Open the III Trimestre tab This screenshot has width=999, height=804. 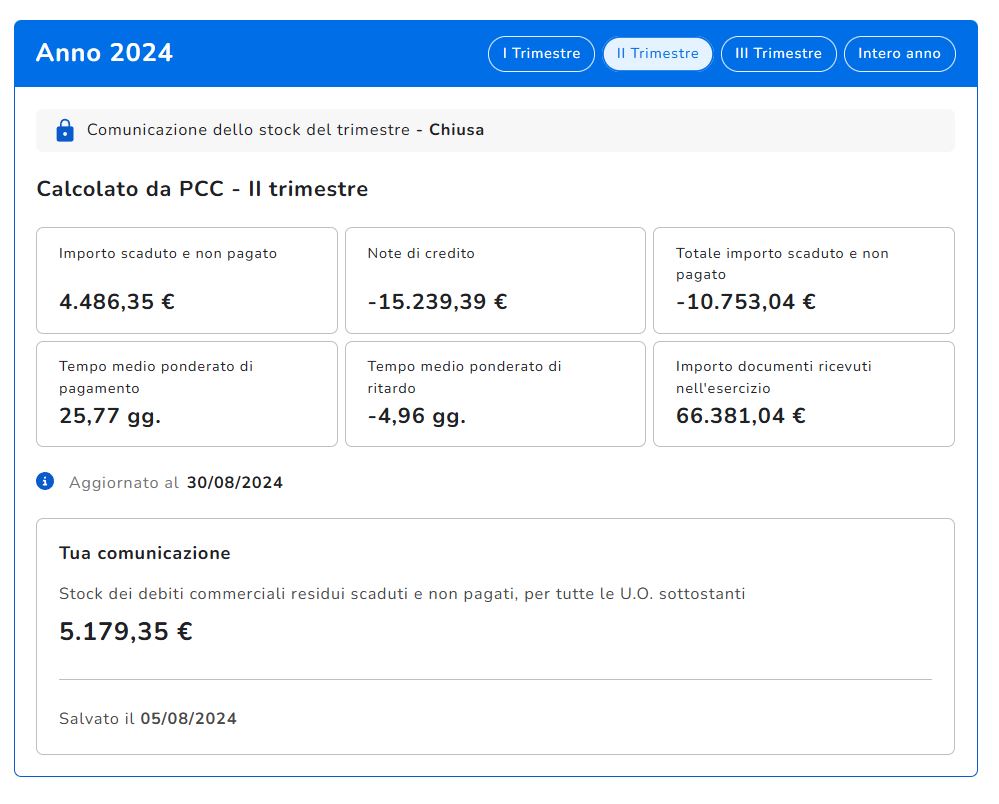coord(778,54)
